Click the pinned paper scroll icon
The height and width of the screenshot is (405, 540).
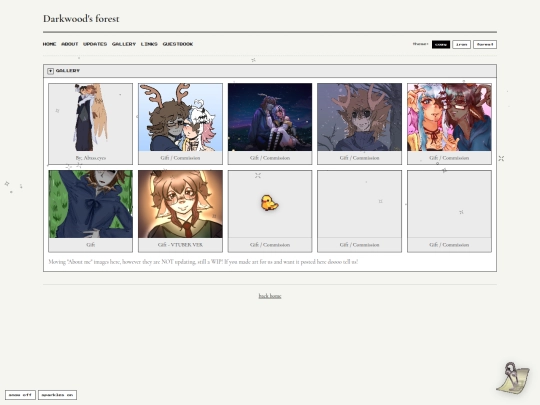[x=512, y=378]
